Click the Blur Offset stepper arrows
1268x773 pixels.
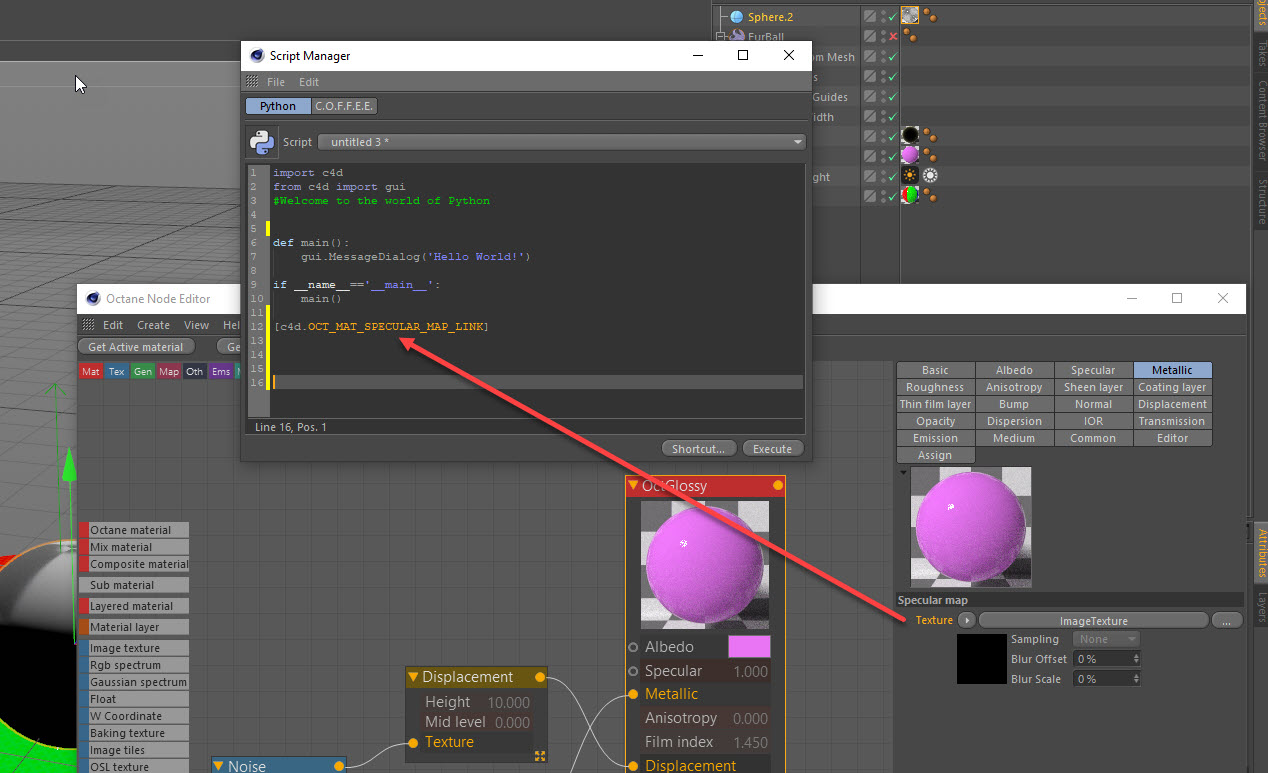1135,659
